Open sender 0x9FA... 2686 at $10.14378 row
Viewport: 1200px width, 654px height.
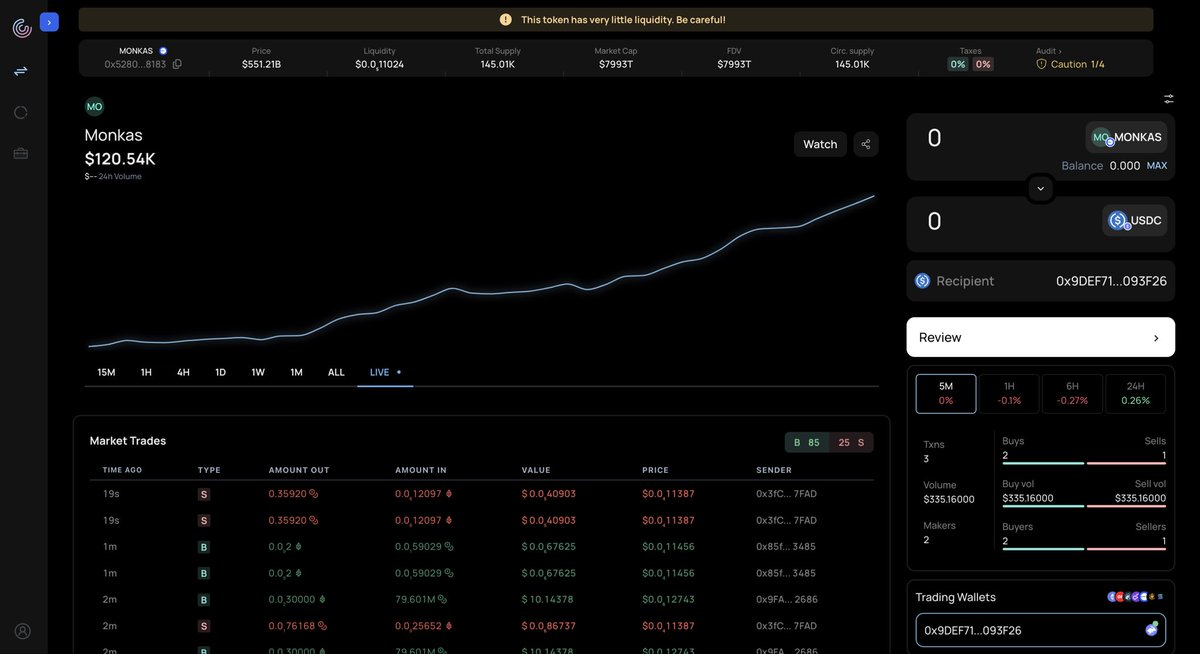click(x=786, y=599)
